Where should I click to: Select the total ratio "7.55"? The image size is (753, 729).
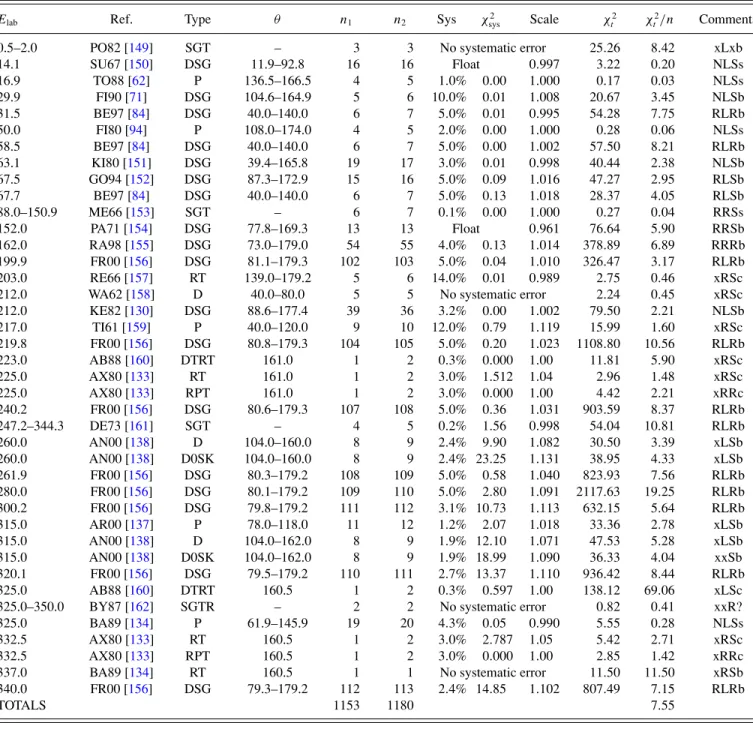pos(663,705)
